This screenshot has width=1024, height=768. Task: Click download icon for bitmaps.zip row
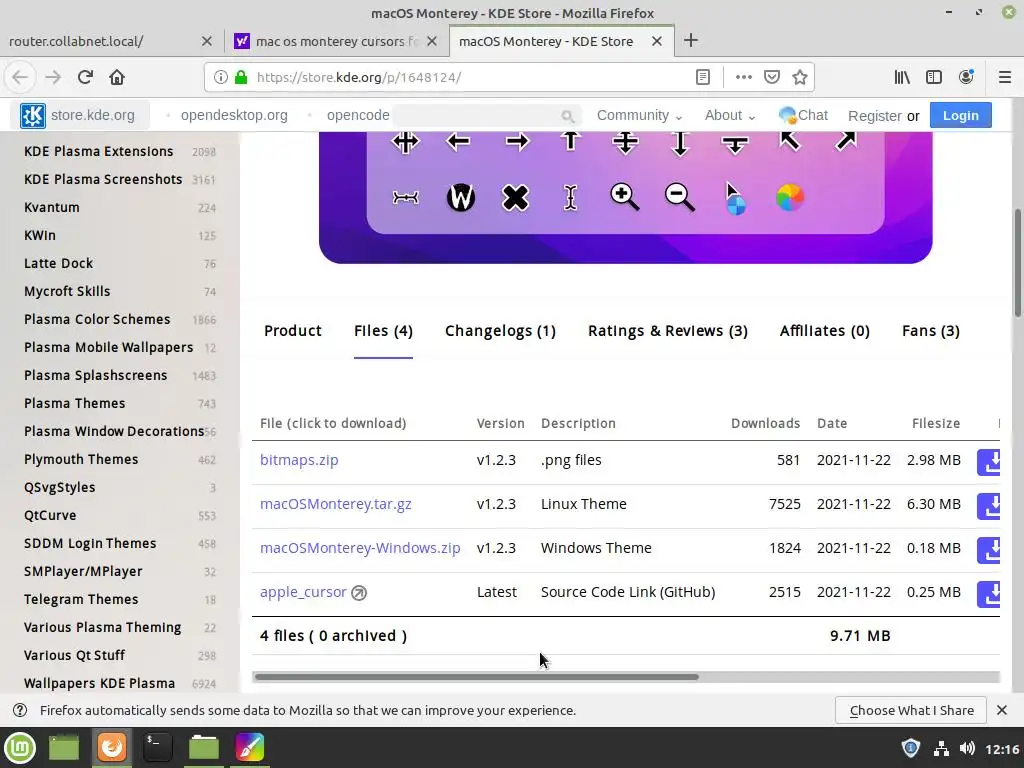tap(989, 461)
